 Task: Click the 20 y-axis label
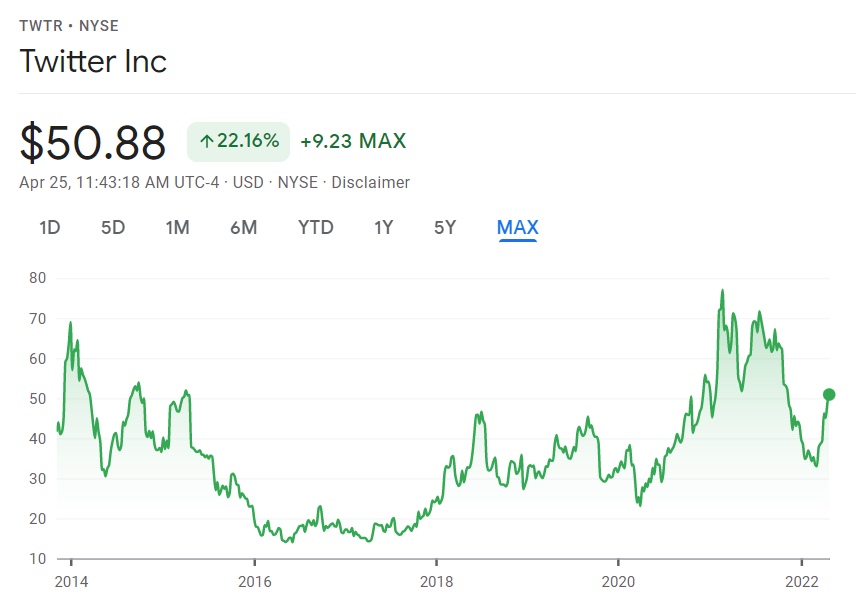pos(38,519)
